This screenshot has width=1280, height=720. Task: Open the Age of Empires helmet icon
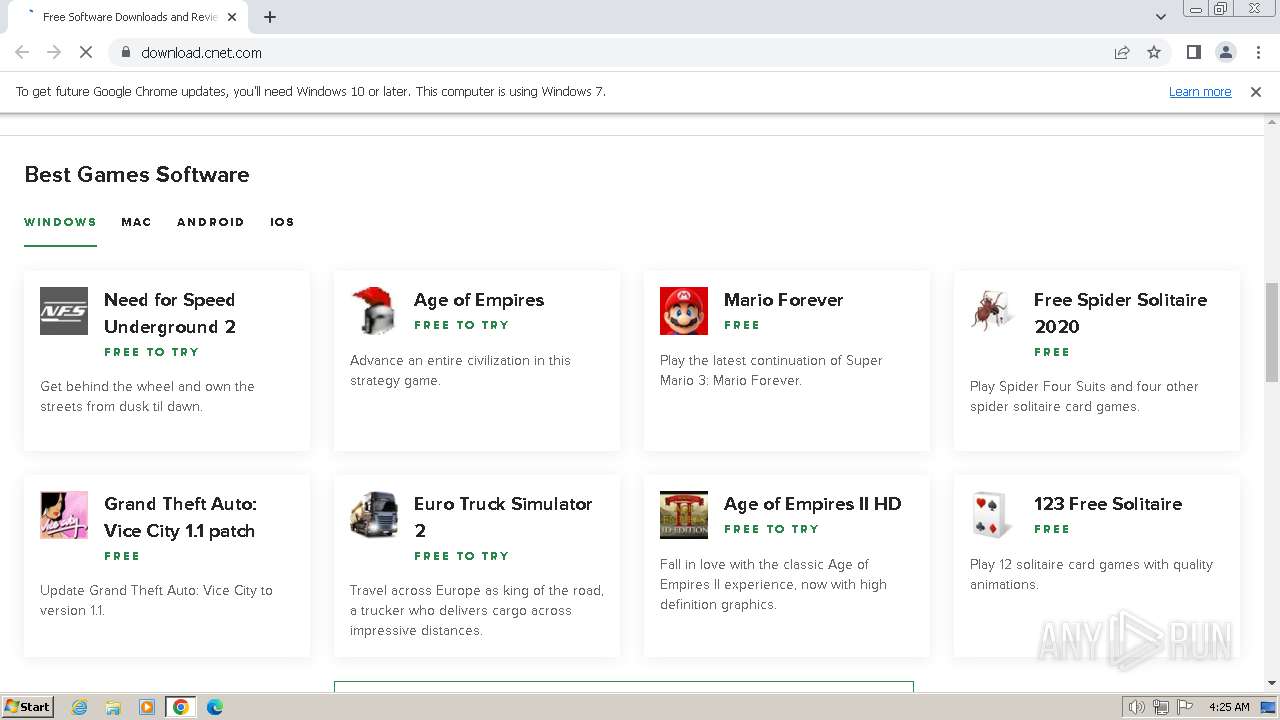coord(374,311)
